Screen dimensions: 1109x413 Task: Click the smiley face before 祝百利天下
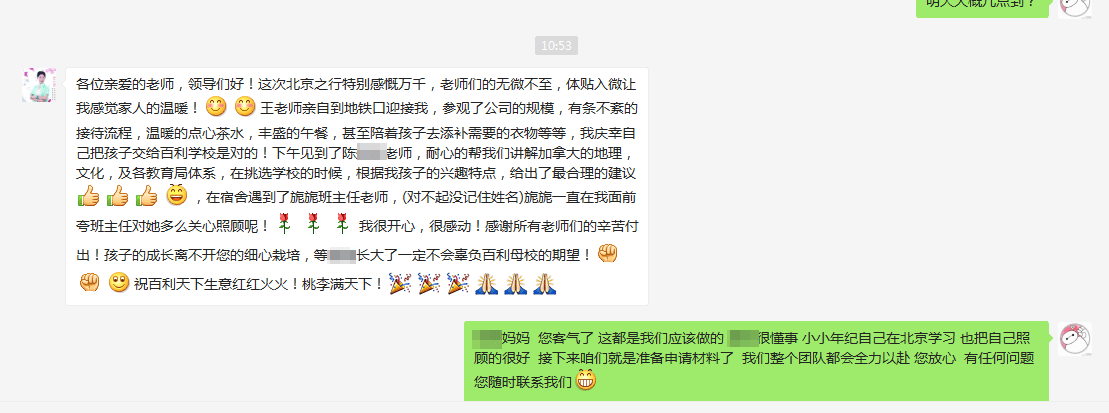click(119, 283)
